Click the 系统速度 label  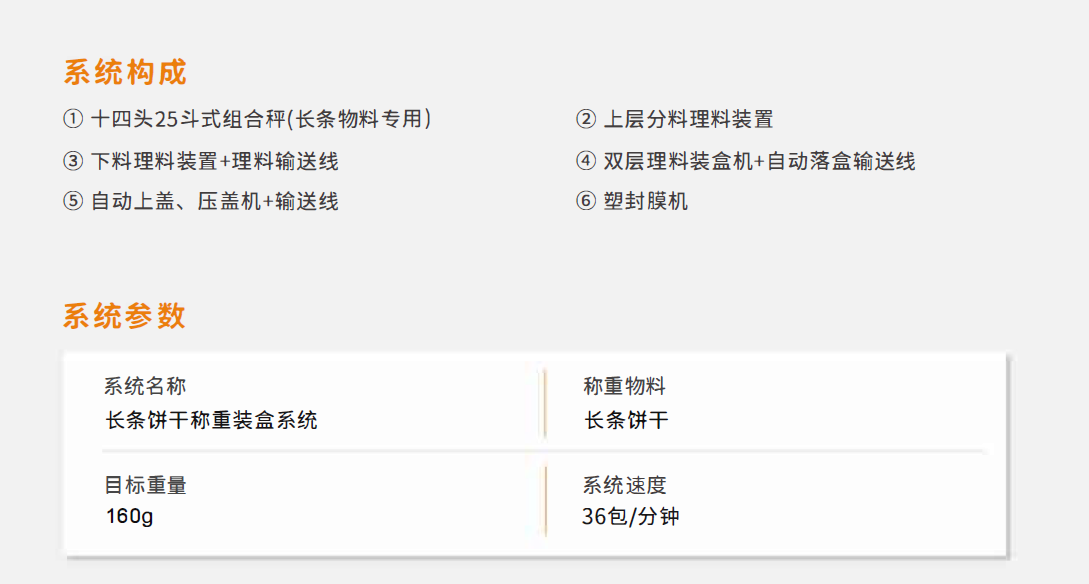pyautogui.click(x=624, y=485)
